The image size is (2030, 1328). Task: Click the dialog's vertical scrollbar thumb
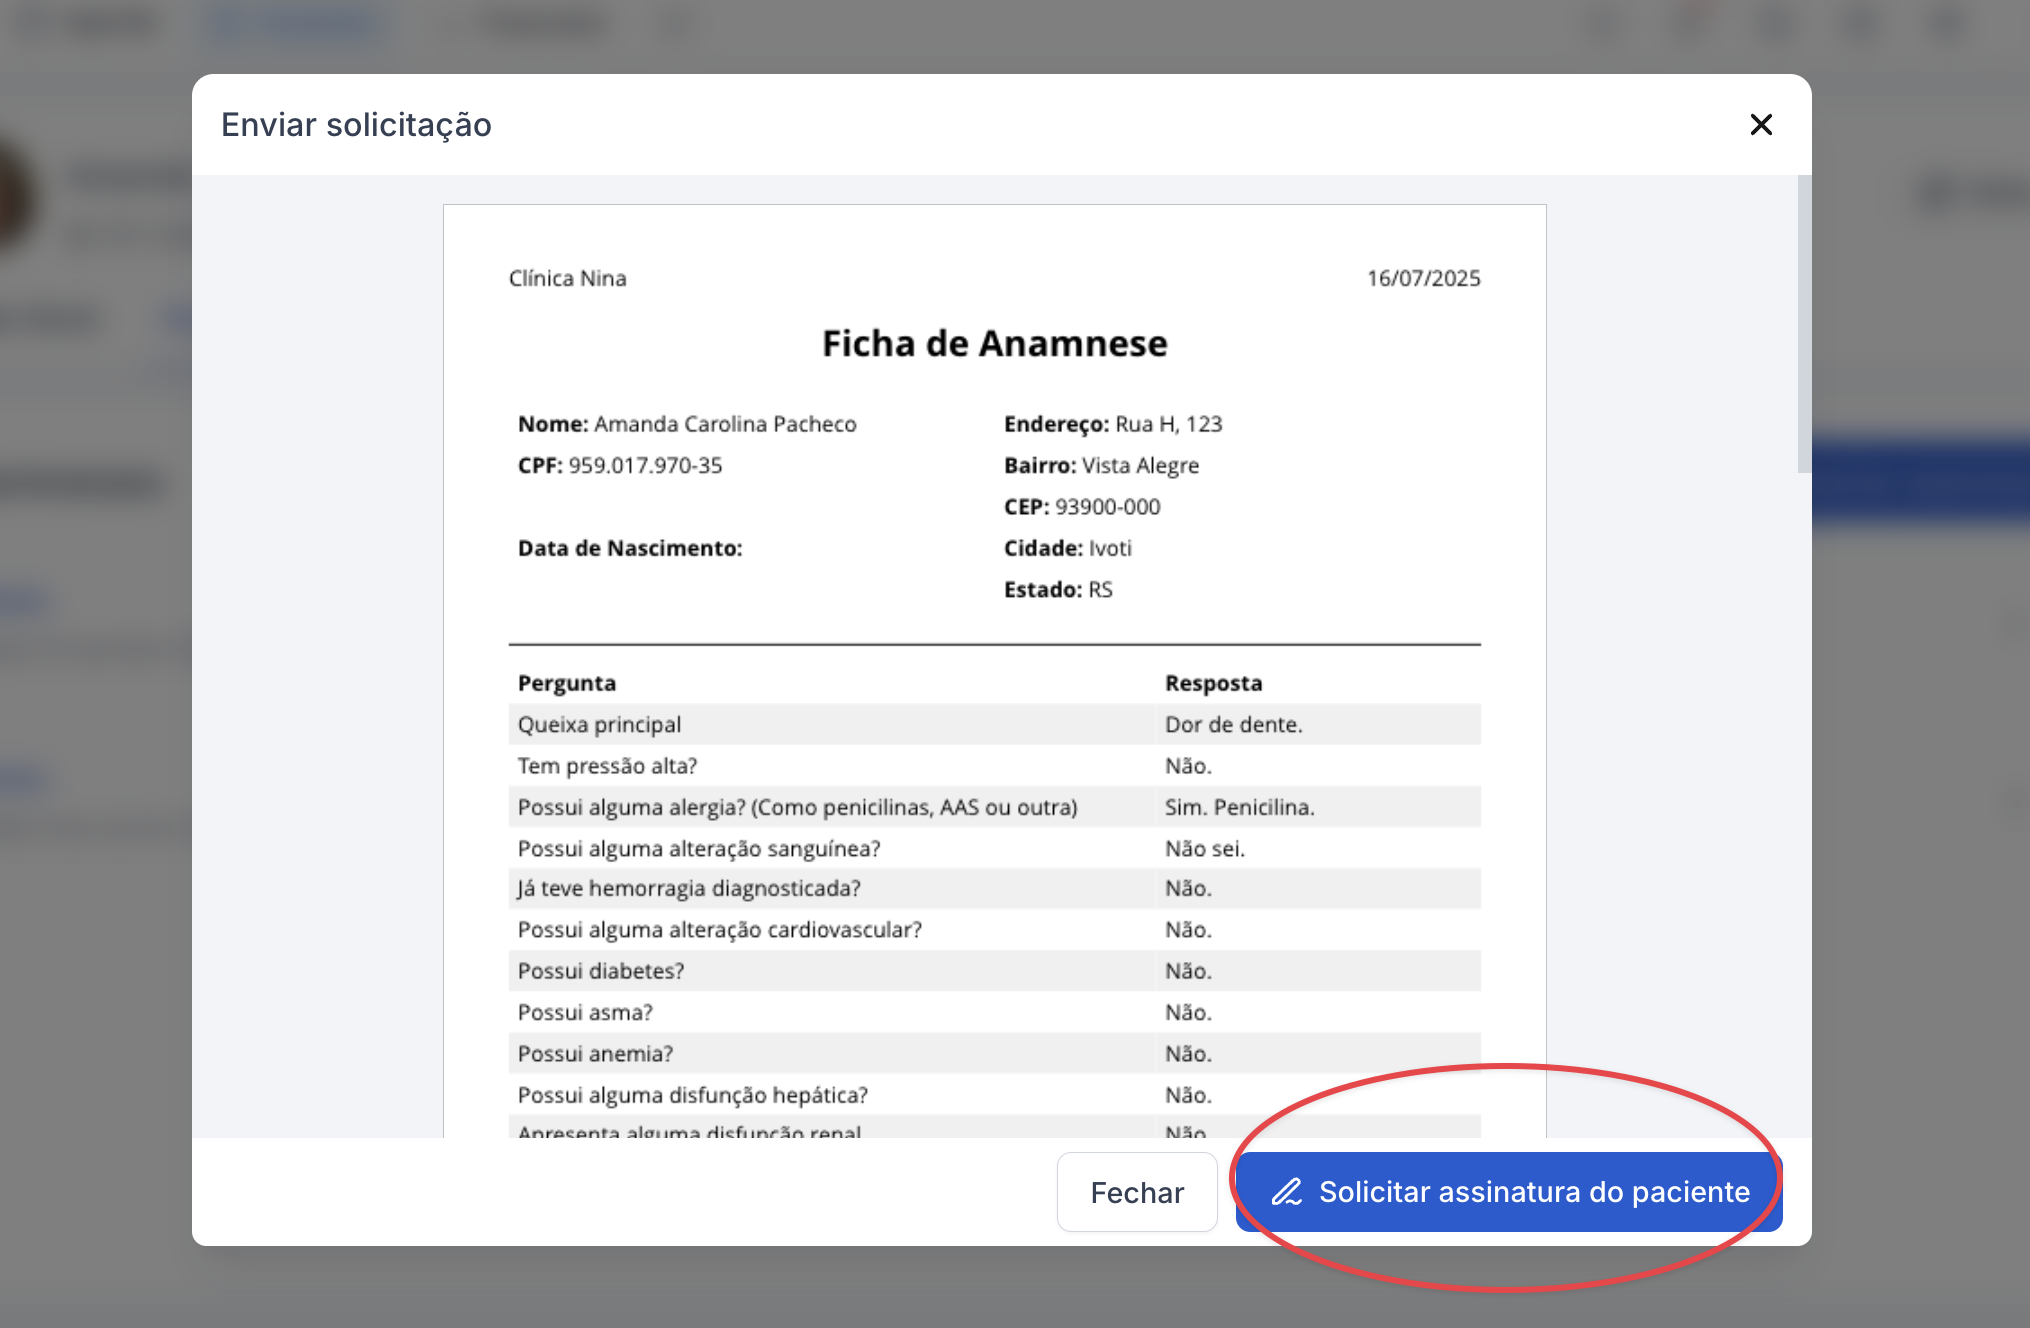pyautogui.click(x=1803, y=325)
